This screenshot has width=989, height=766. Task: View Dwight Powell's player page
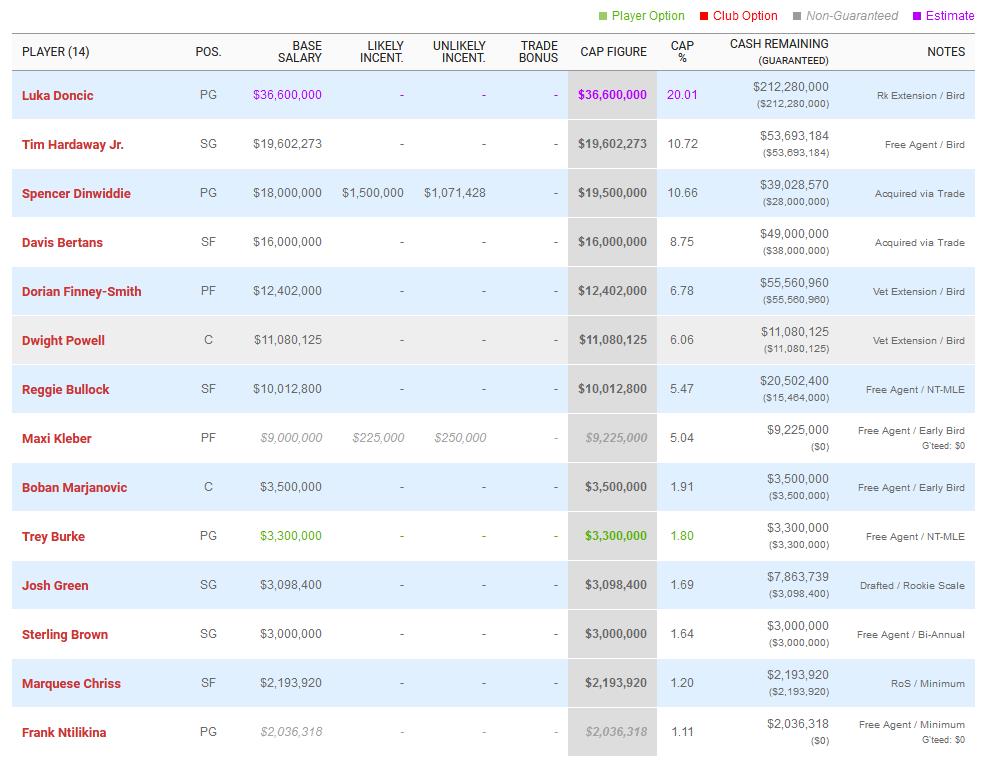point(63,341)
